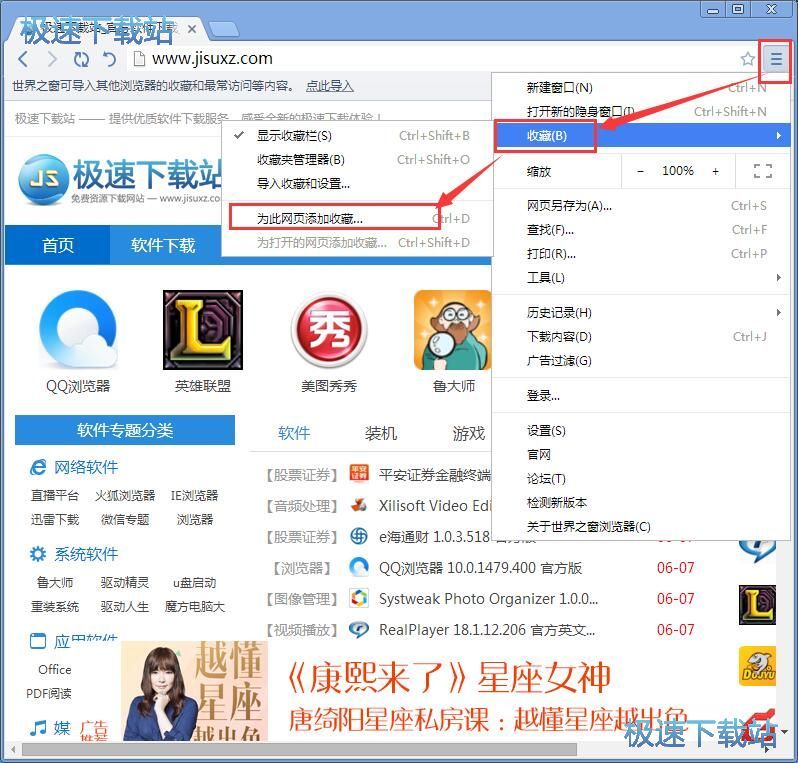Screen dimensions: 798x763
Task: Open the 驱动精灵 link
Action: click(x=125, y=582)
